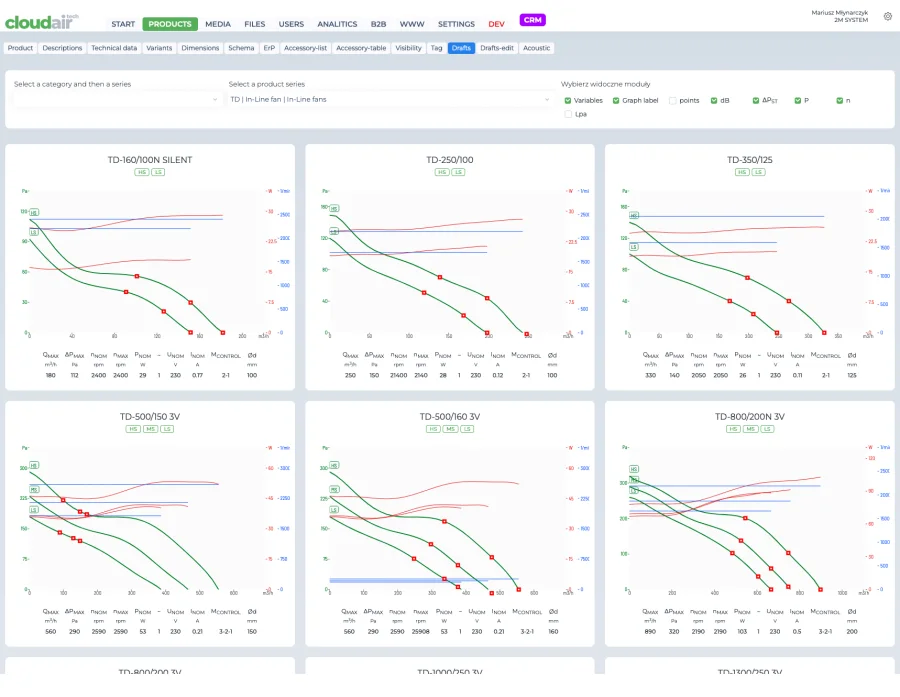Open the product series dropdown
900x697 pixels.
coord(390,99)
